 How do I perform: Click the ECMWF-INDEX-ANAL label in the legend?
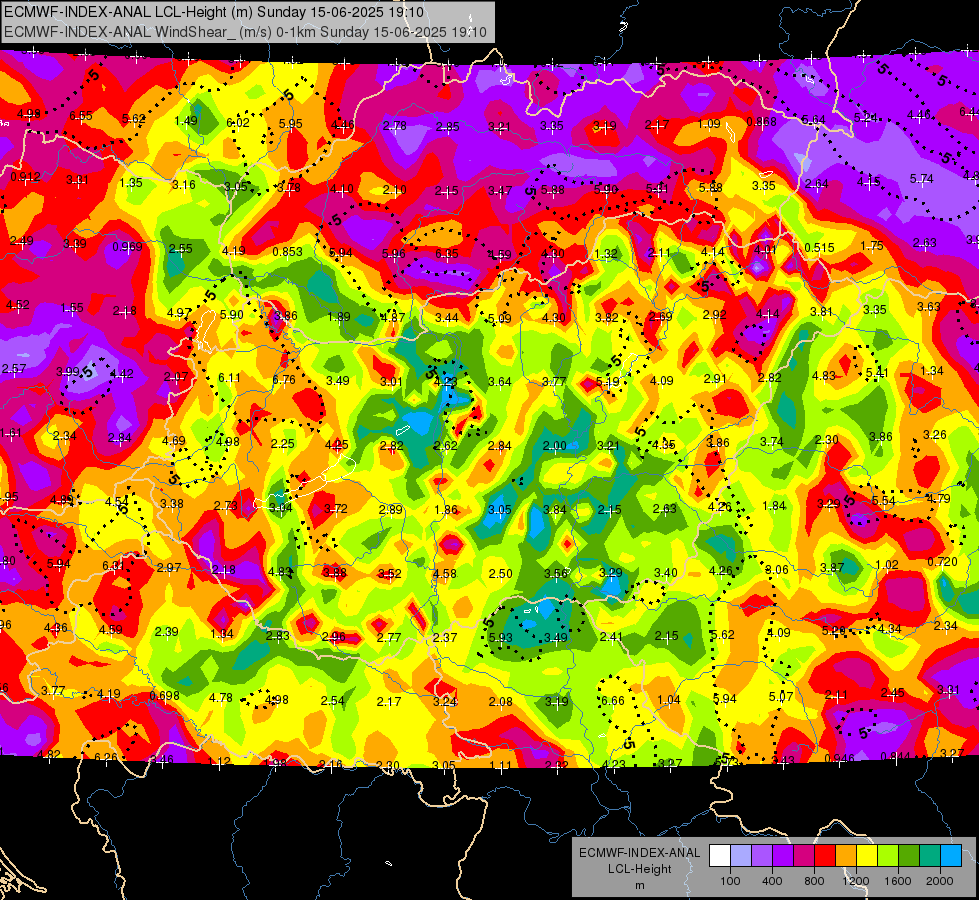click(639, 853)
